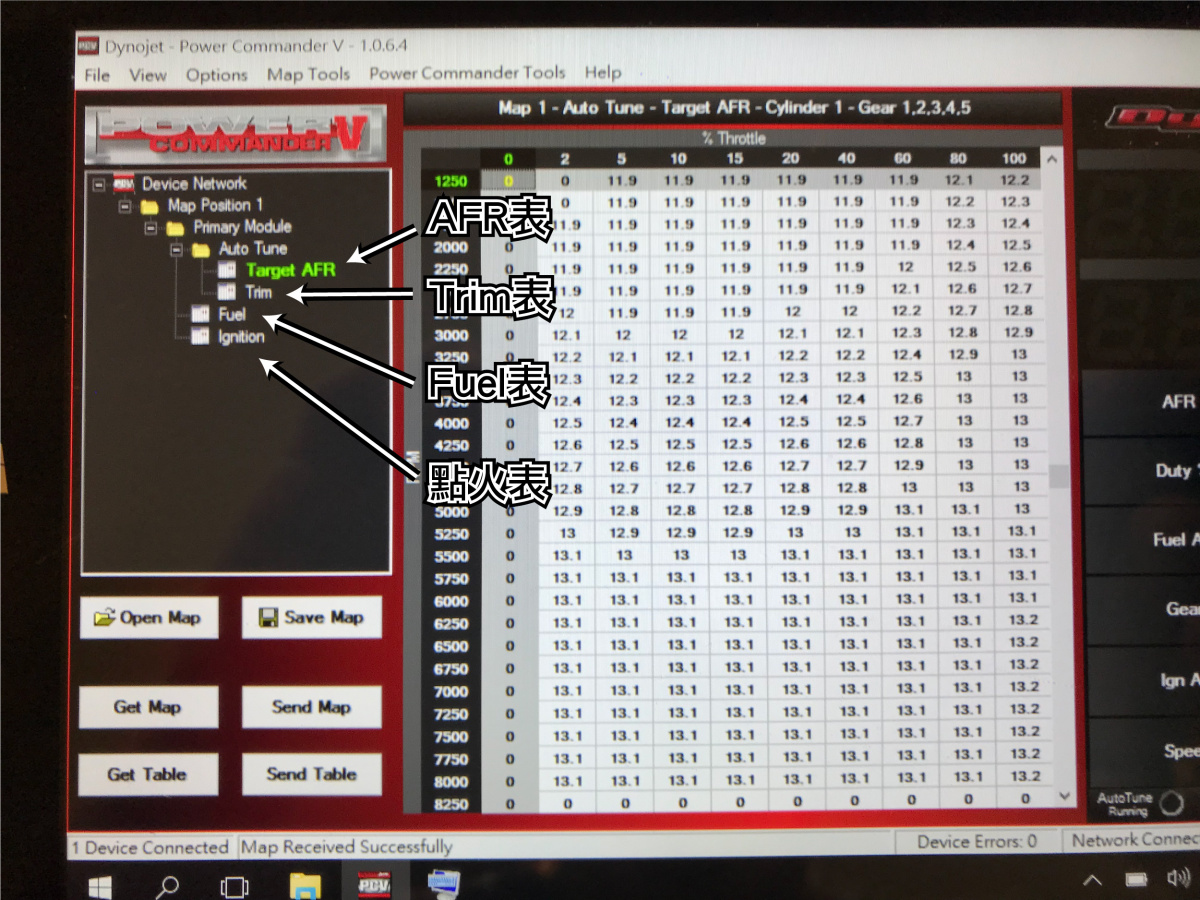Select the 0 % throttle column header
1200x900 pixels.
pyautogui.click(x=508, y=159)
